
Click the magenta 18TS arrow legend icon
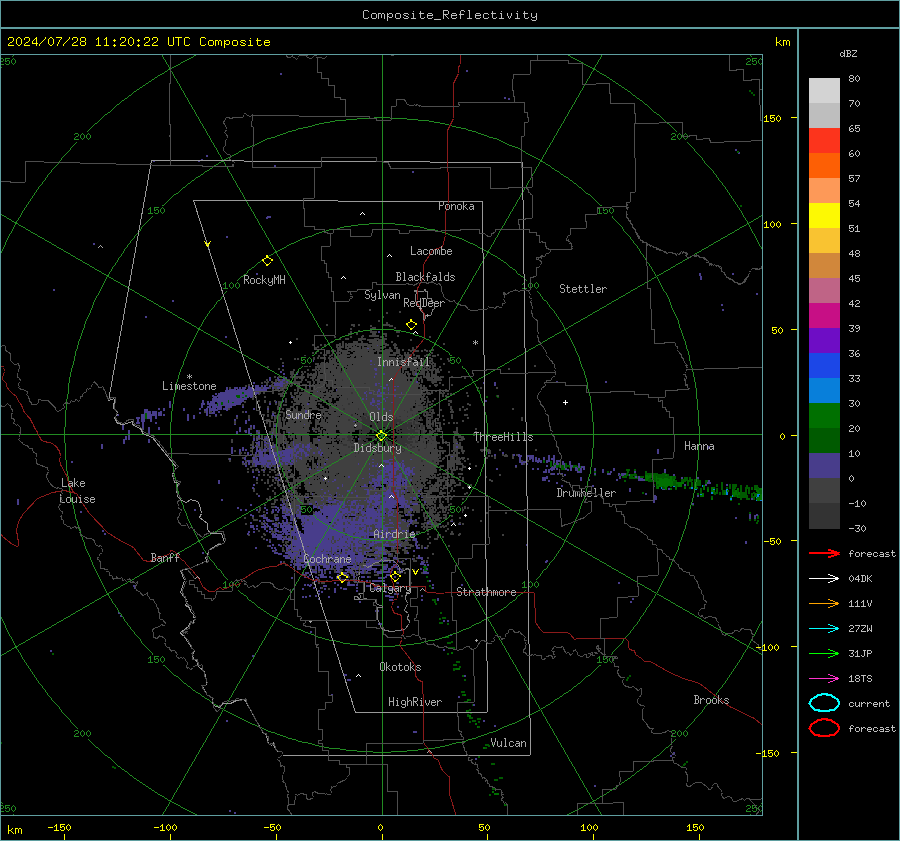[824, 679]
